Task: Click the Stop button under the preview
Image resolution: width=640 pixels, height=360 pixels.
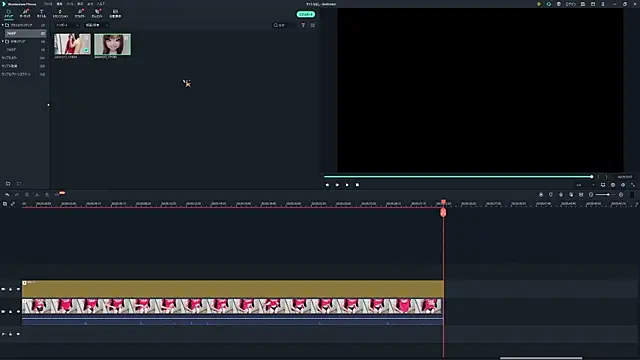Action: 358,185
